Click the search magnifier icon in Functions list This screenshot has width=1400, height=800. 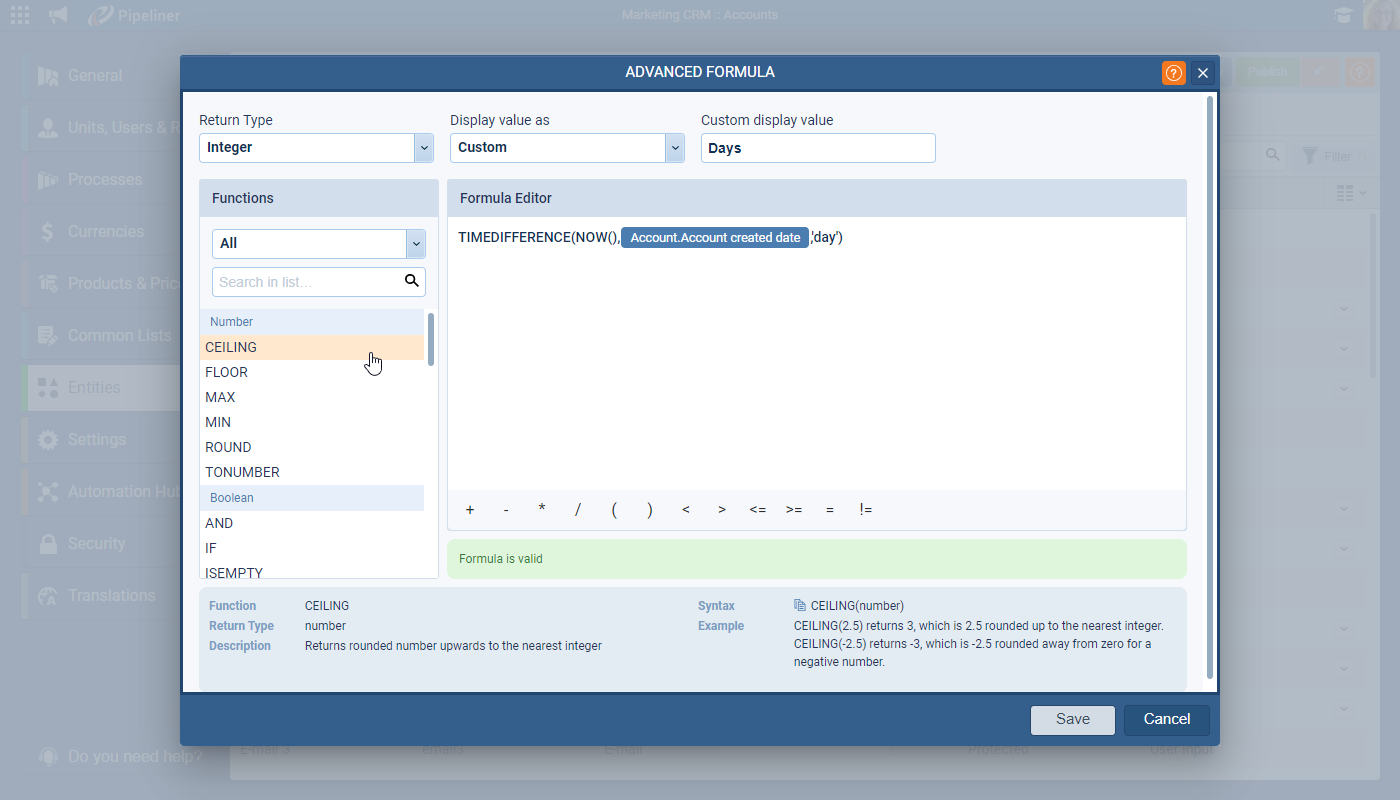pos(411,281)
